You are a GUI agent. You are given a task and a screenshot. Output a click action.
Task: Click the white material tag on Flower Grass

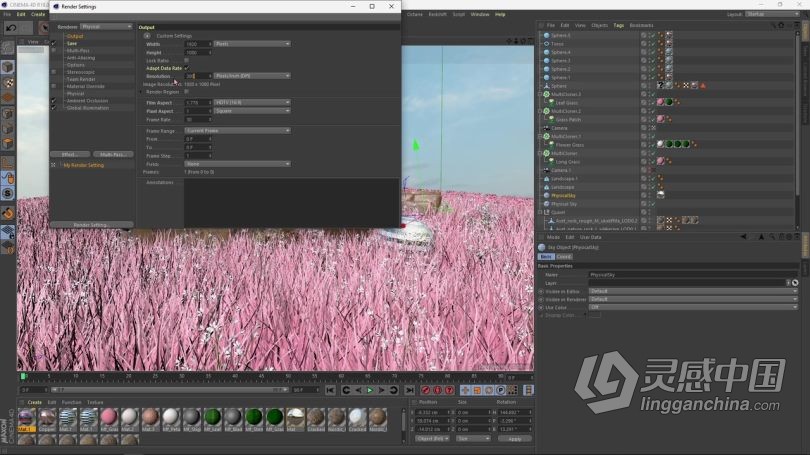[660, 145]
